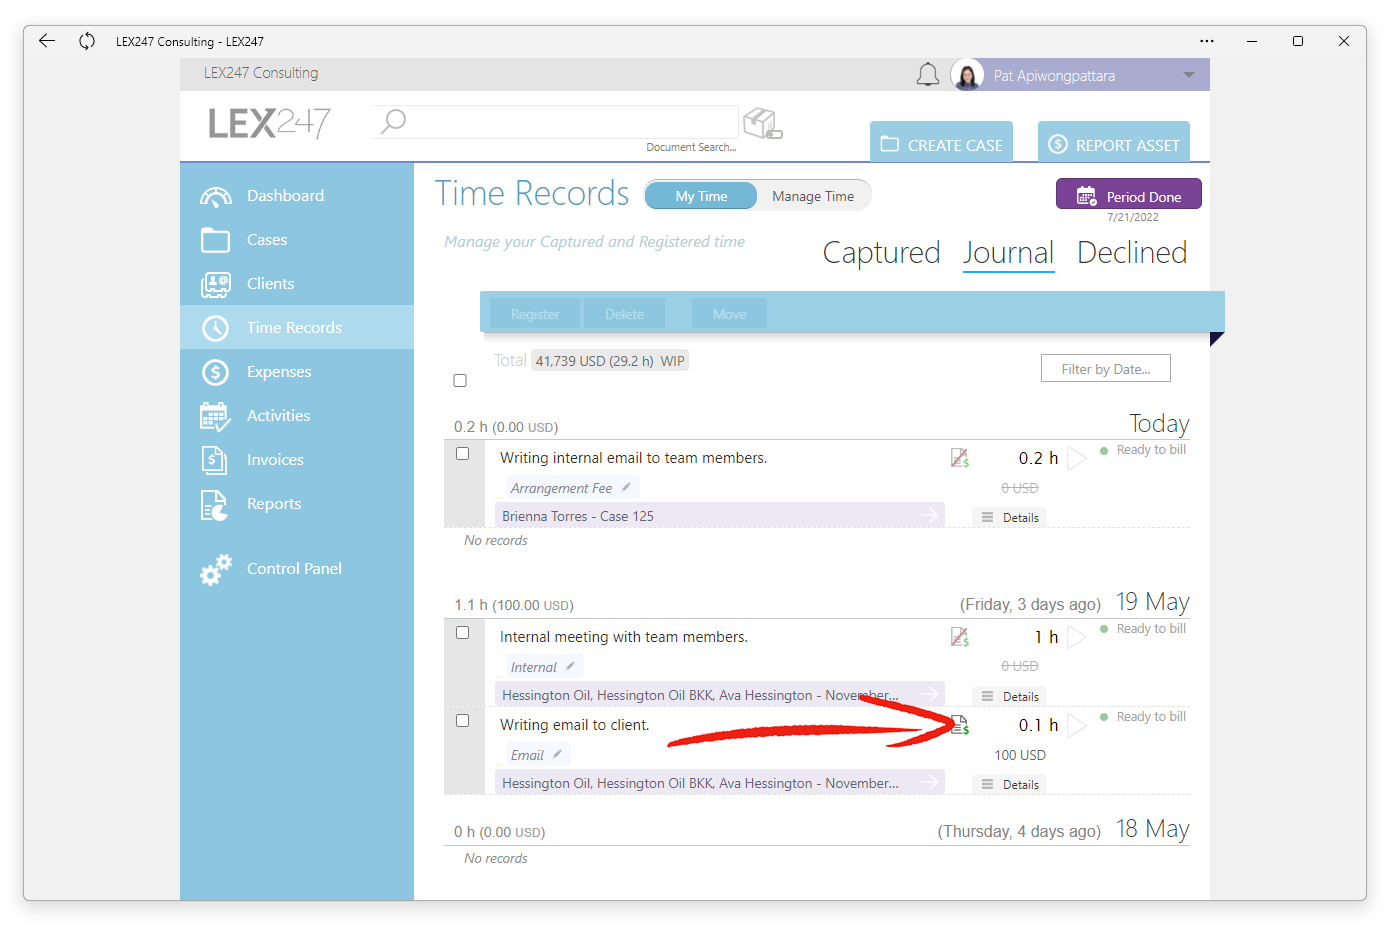This screenshot has width=1390, height=925.
Task: Click play arrow beside 0.2 h
Action: pyautogui.click(x=1076, y=458)
